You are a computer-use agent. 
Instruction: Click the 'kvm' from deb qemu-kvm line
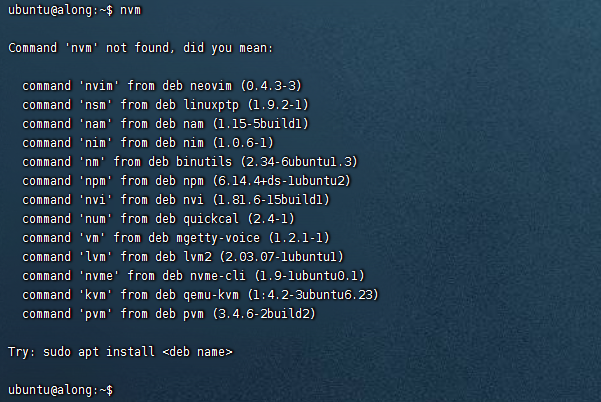(200, 295)
